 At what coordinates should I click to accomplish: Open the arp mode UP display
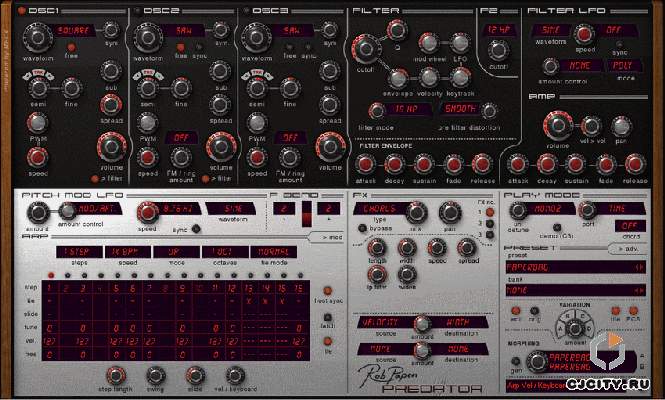click(x=176, y=252)
